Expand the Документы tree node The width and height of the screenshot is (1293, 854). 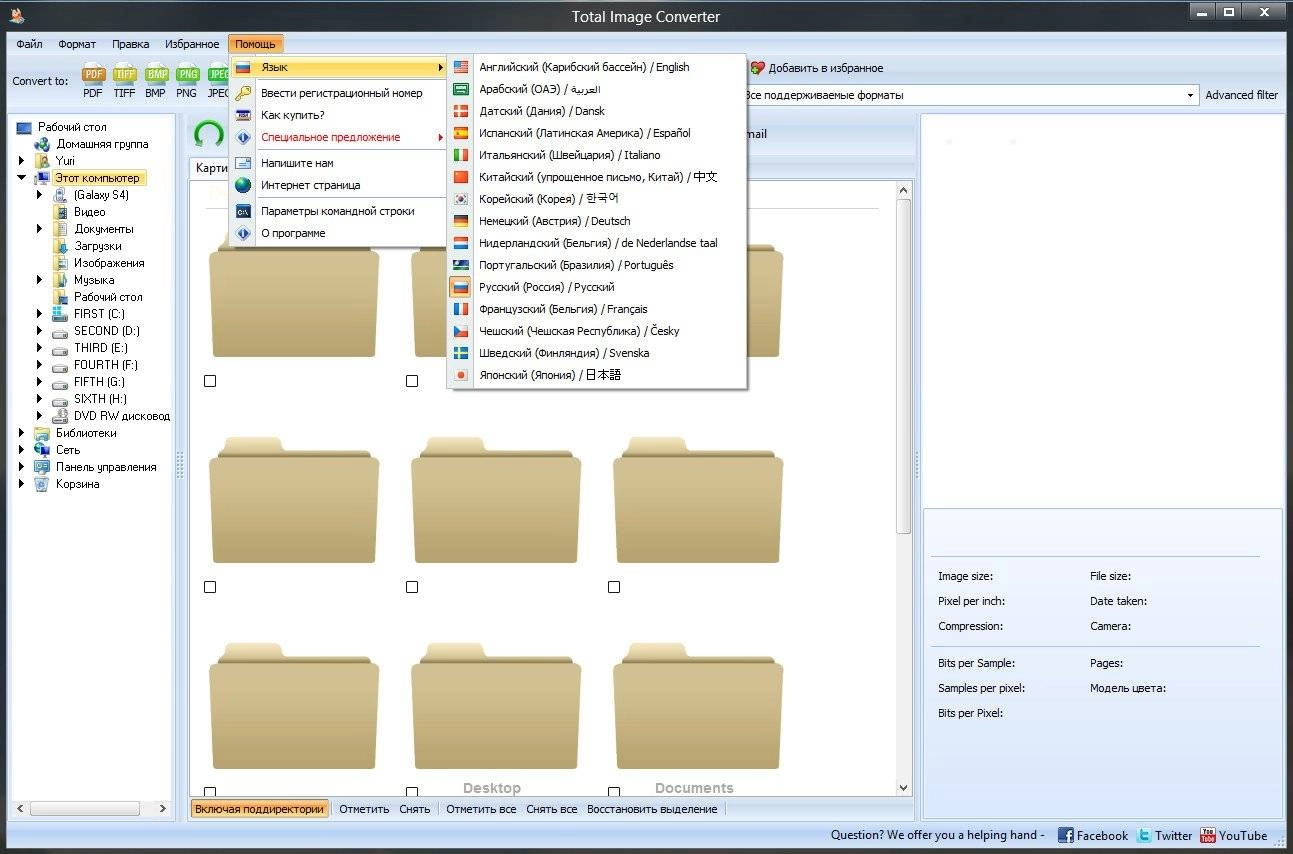(40, 229)
